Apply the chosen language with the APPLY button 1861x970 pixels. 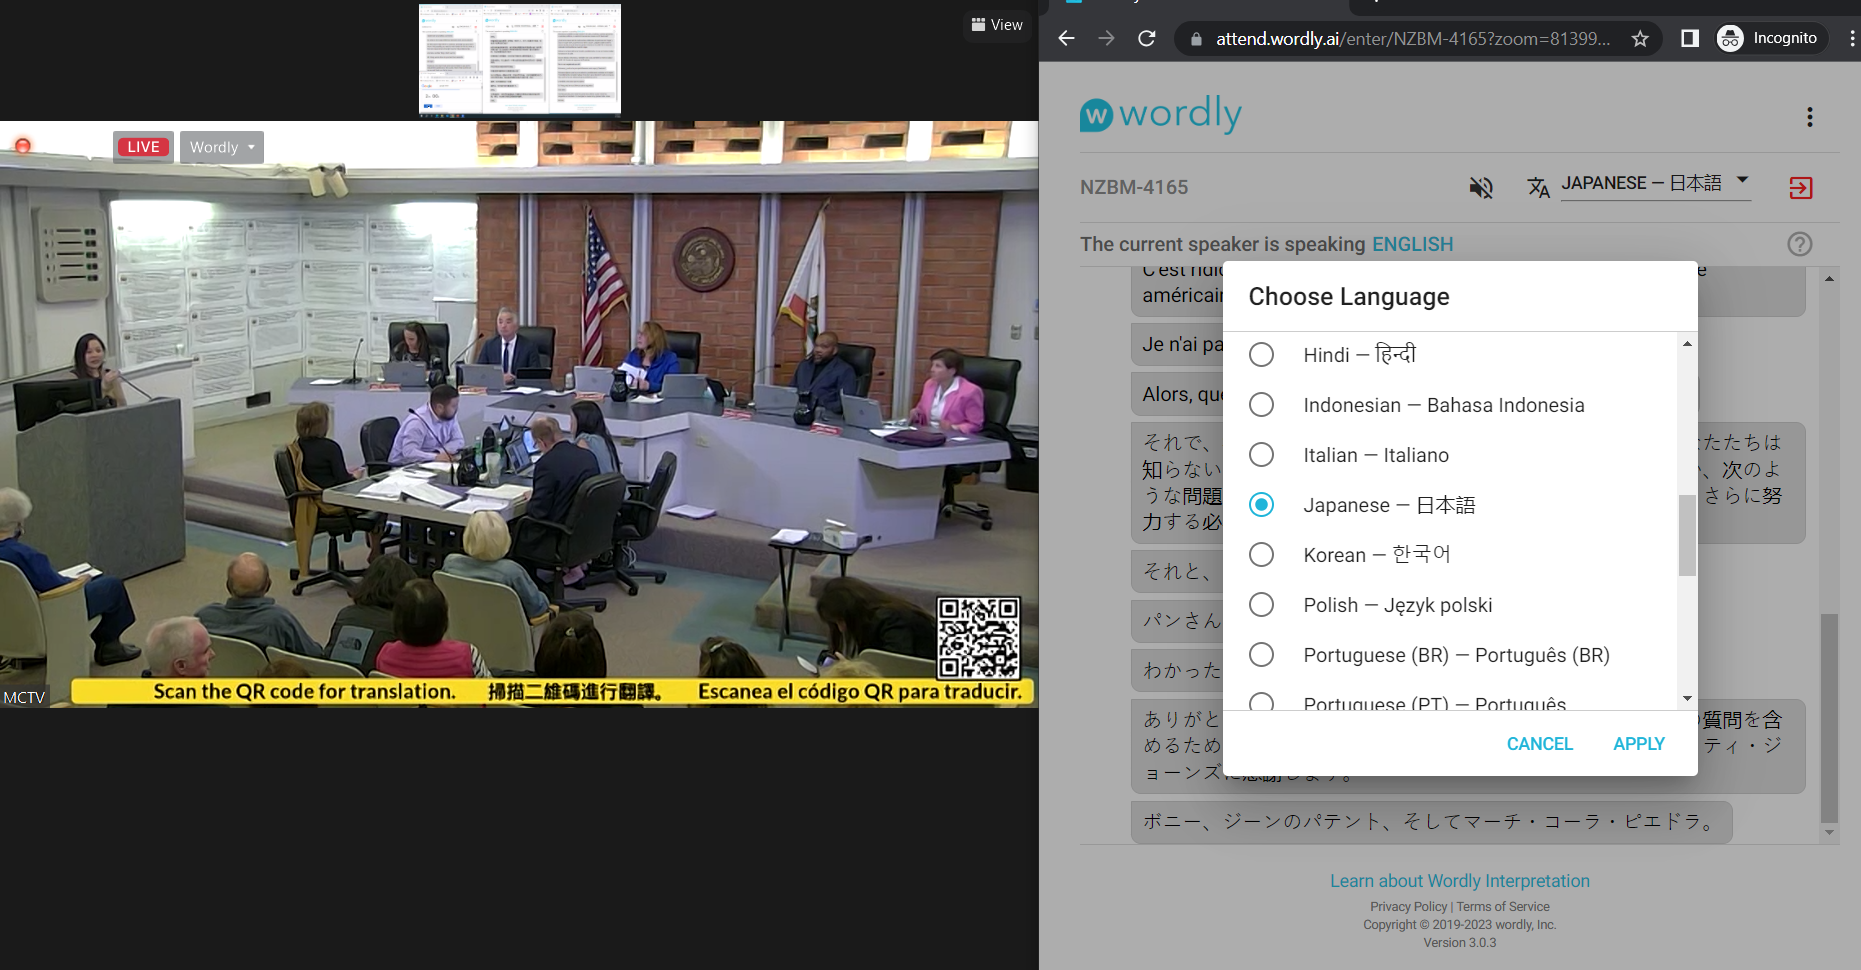(x=1638, y=743)
